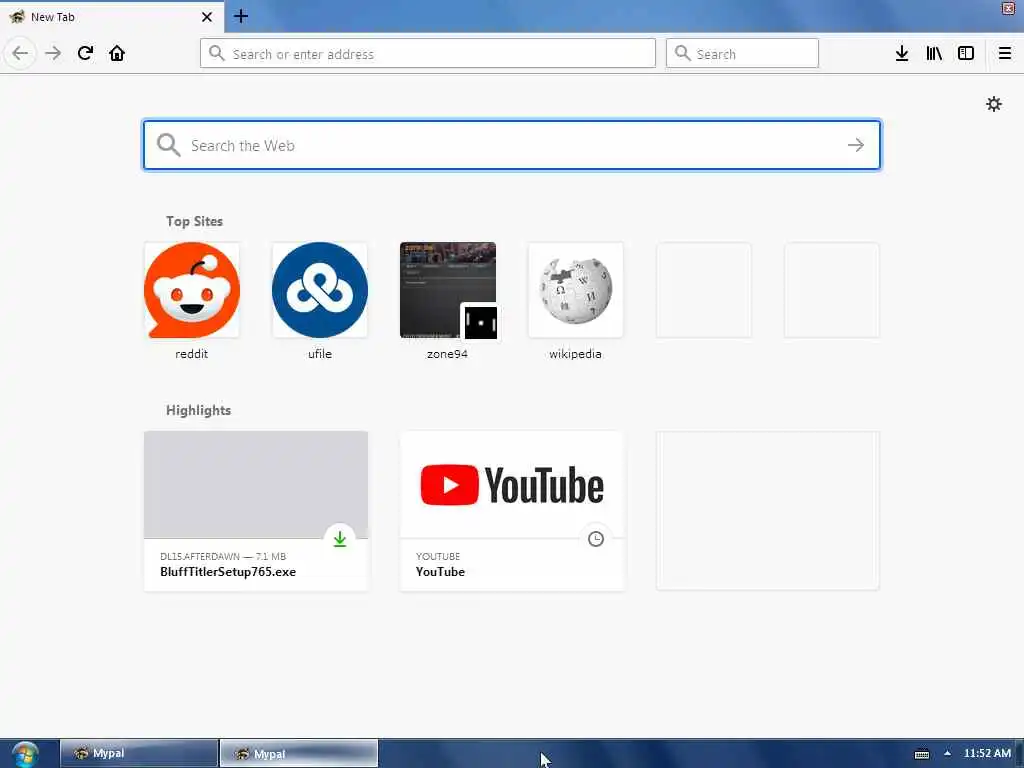
Task: Select the New Tab tab
Action: point(112,17)
